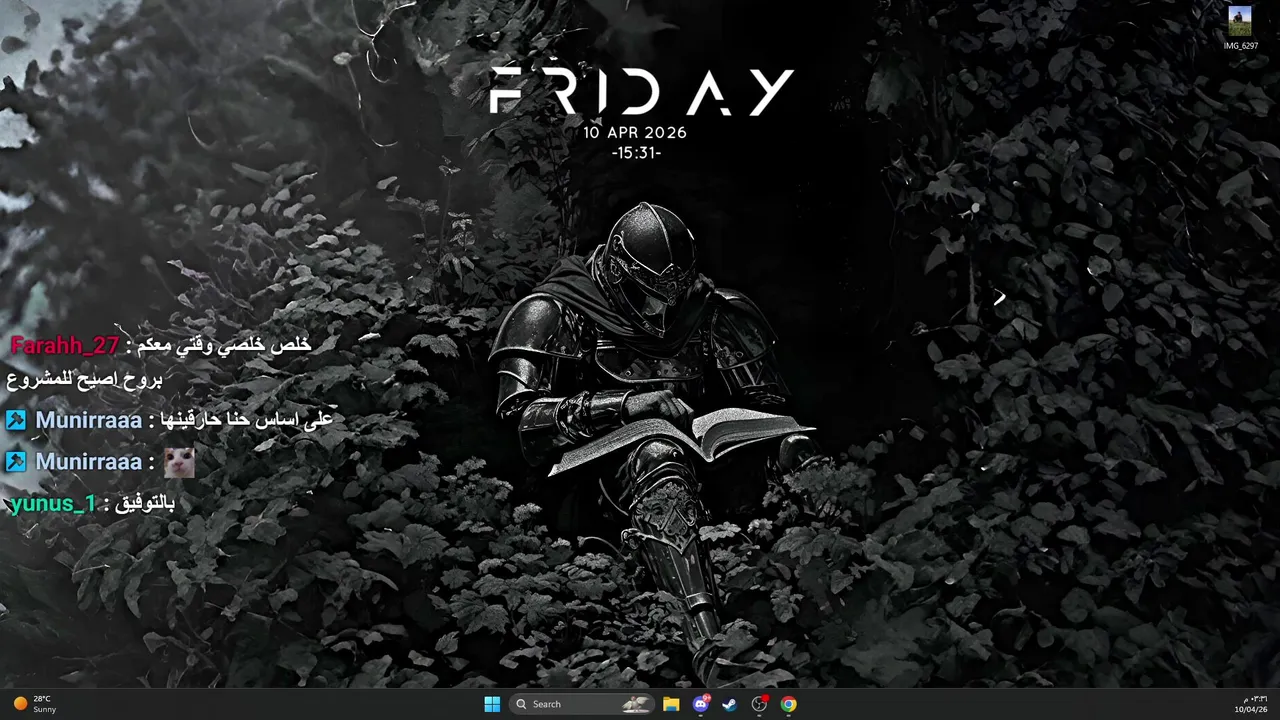Click the taskbar Search box
1280x720 pixels.
coord(582,704)
